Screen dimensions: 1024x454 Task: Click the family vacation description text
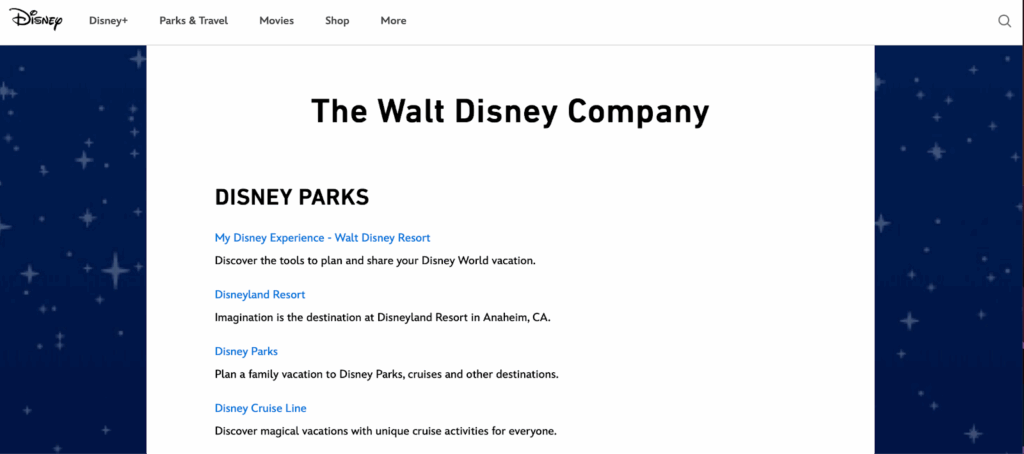click(386, 375)
